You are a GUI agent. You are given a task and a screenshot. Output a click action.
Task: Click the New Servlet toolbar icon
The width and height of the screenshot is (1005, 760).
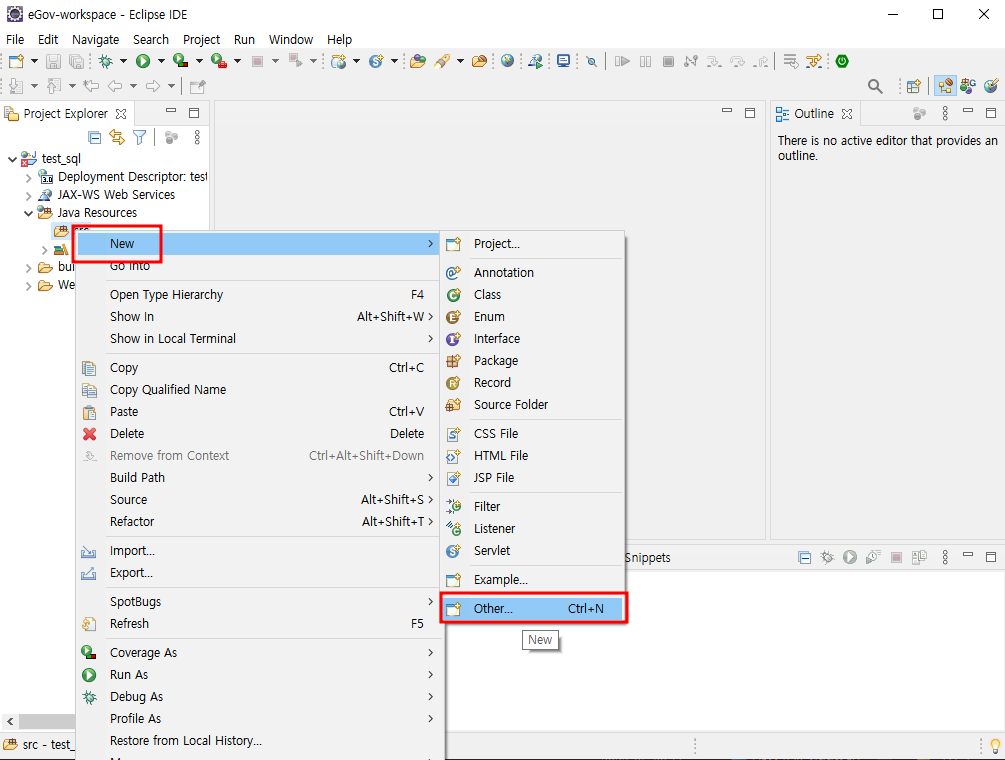(x=376, y=61)
